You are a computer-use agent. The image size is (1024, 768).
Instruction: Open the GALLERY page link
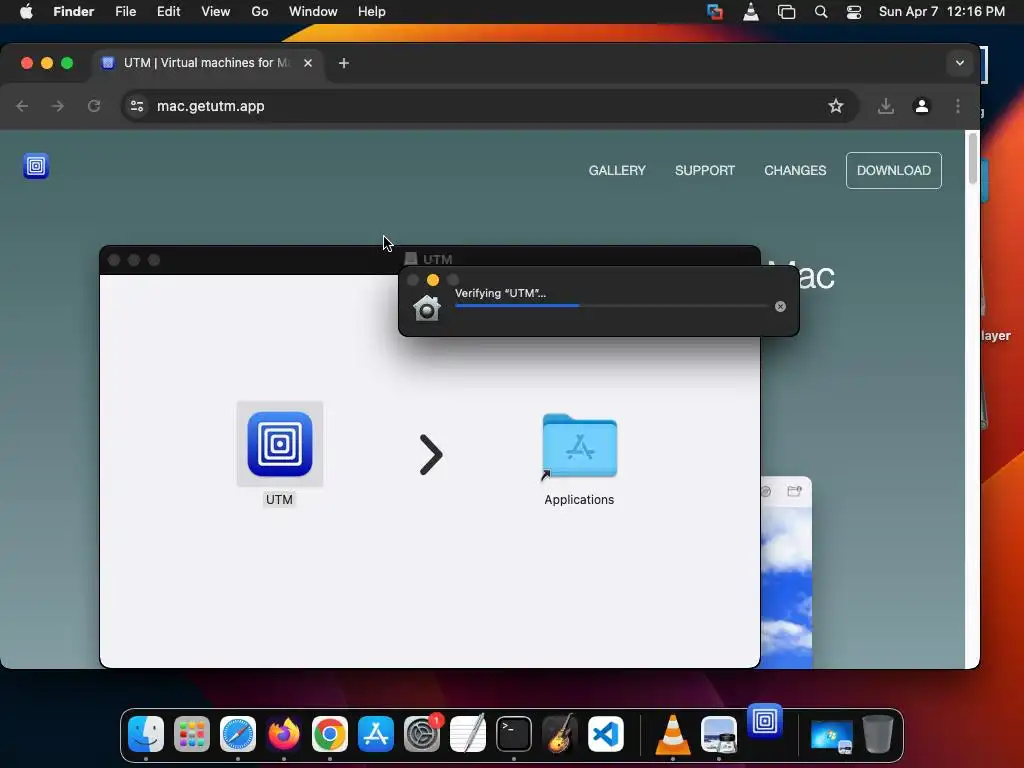tap(616, 170)
